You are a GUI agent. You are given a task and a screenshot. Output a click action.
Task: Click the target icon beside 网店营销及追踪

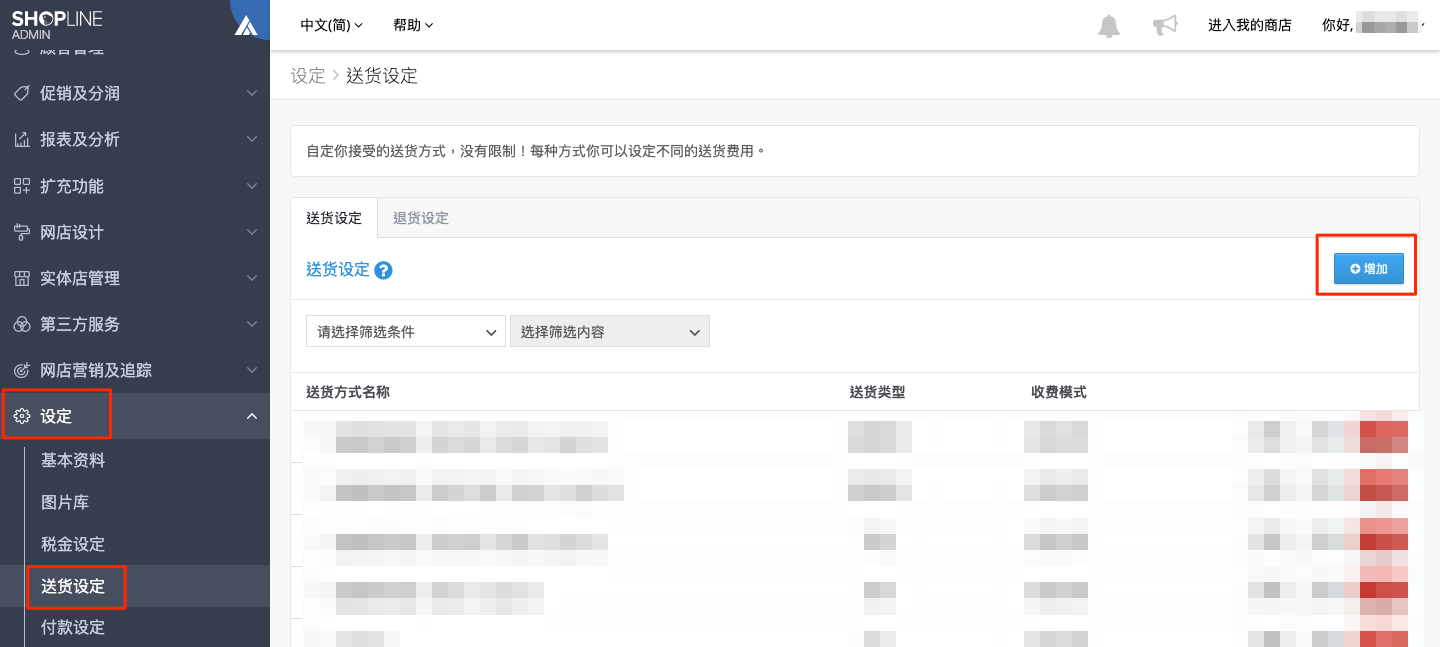(21, 370)
